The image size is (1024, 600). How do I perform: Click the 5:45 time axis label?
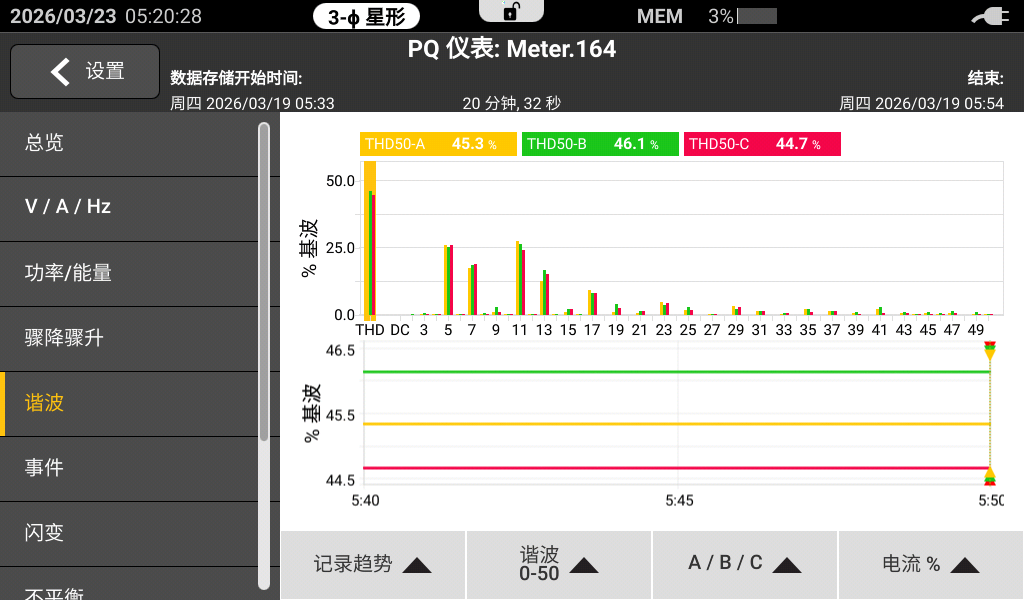coord(679,501)
